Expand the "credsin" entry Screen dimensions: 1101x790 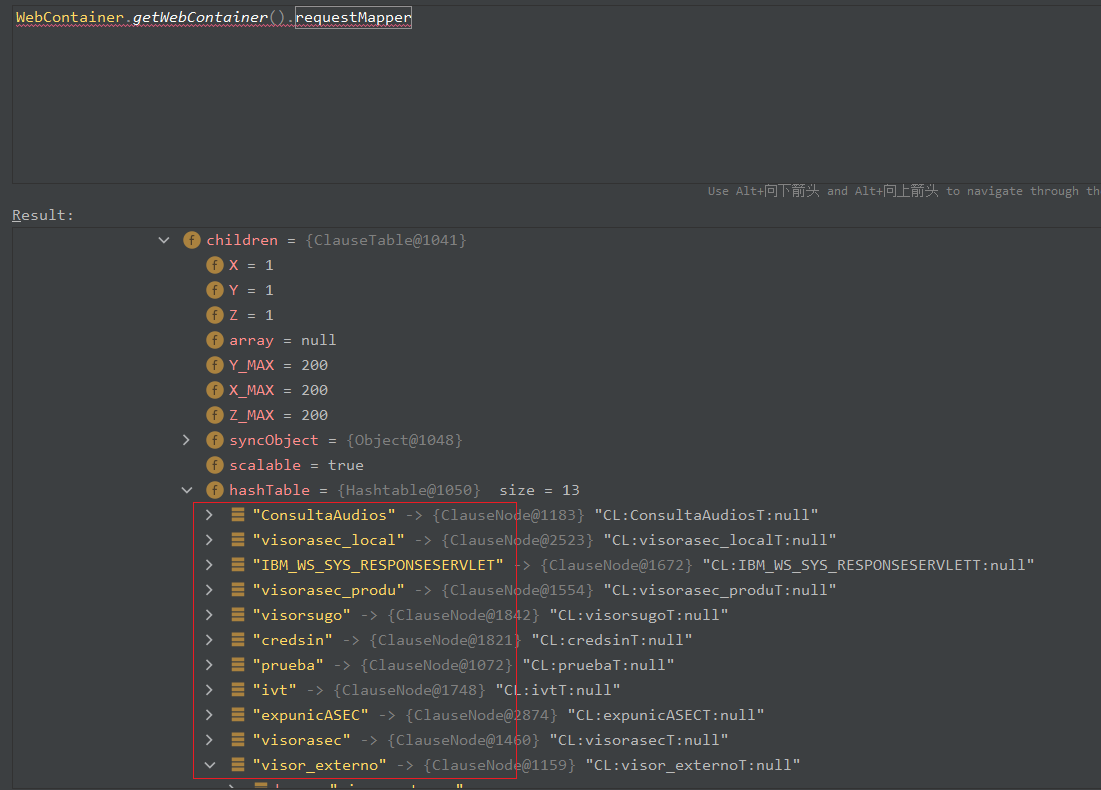point(209,640)
